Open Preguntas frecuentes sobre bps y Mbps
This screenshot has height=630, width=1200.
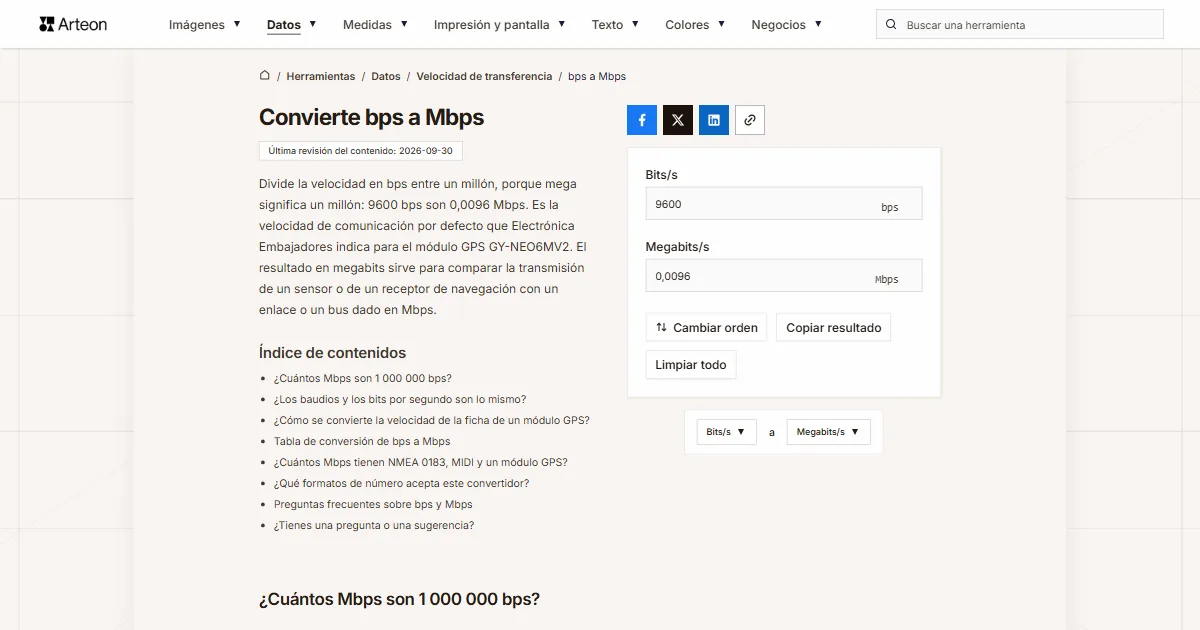pyautogui.click(x=373, y=504)
